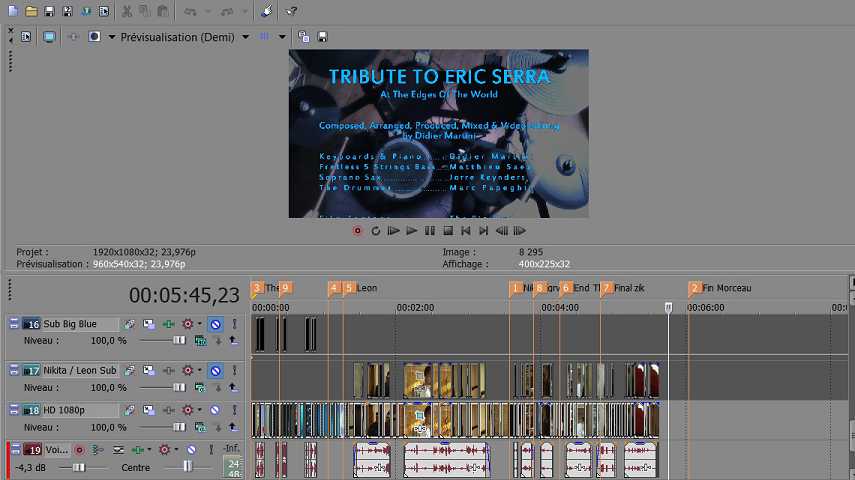Expand the preview overlays dropdown arrow
This screenshot has height=480, width=855.
click(x=282, y=37)
